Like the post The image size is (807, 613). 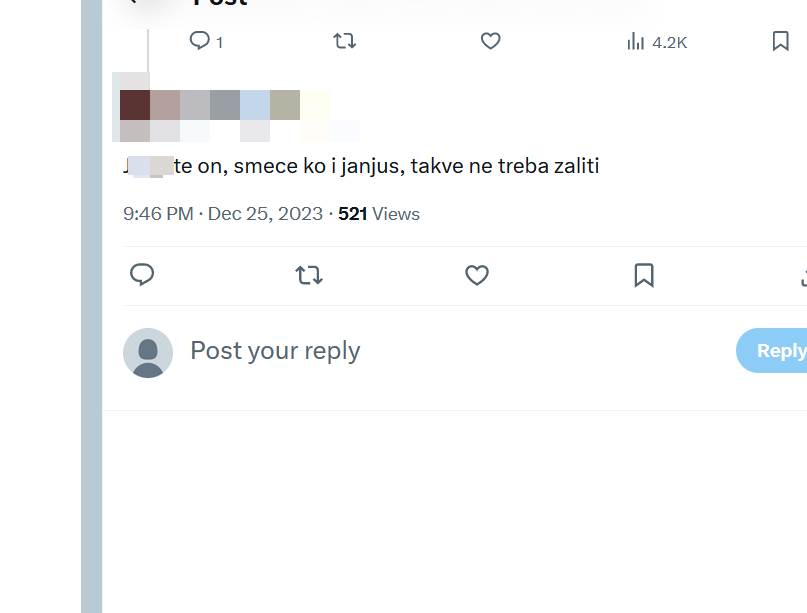coord(490,41)
